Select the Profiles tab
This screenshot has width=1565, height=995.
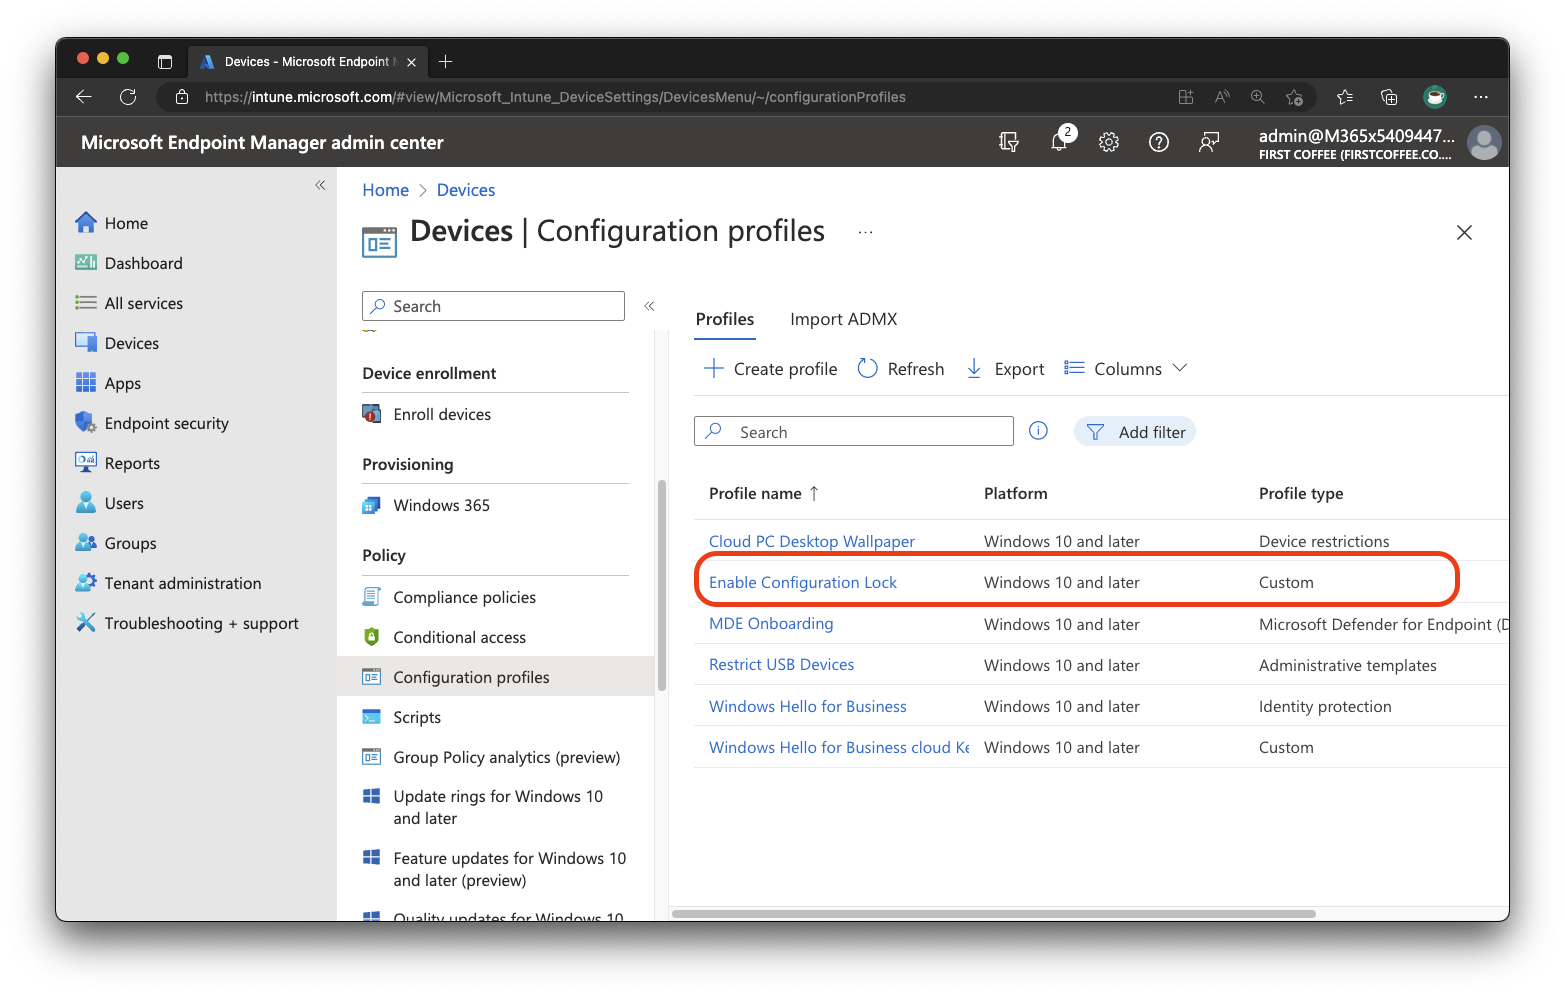click(x=724, y=318)
